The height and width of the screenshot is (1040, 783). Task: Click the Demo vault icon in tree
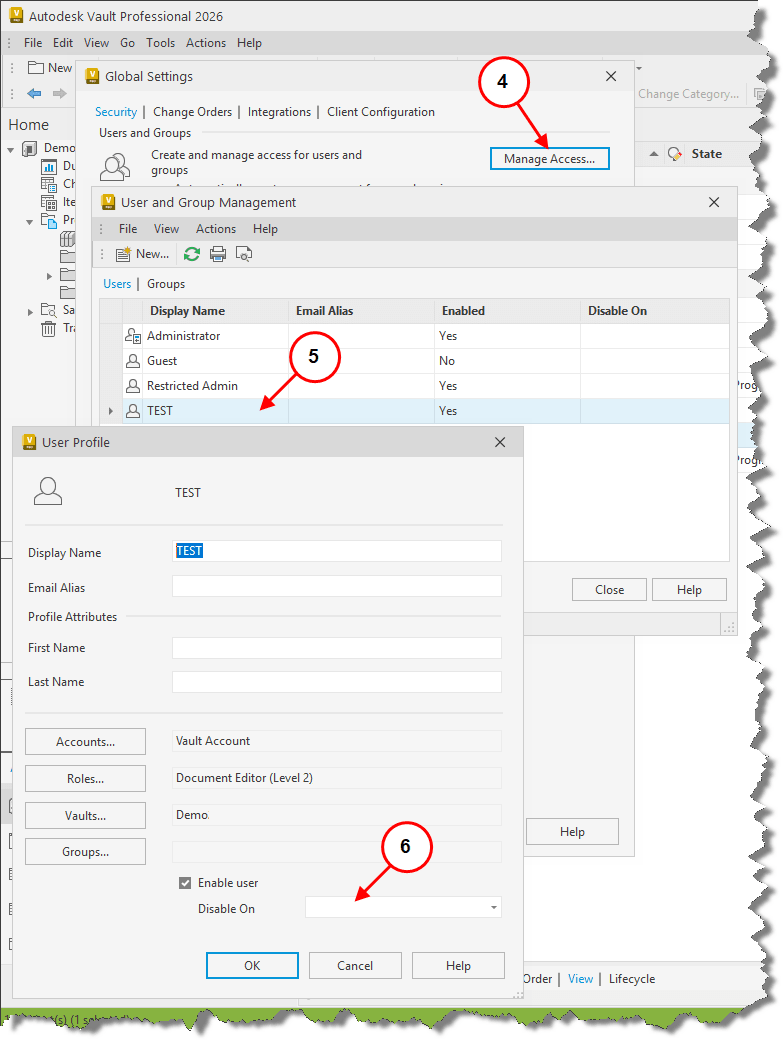30,148
